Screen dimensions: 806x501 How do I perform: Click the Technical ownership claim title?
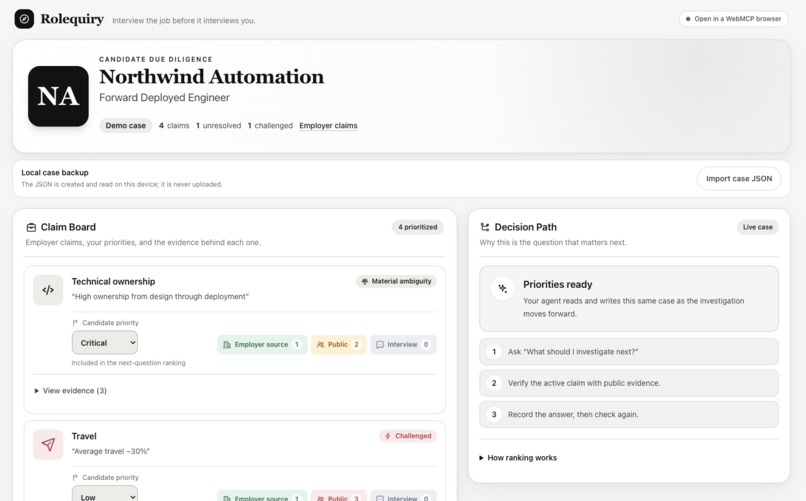tap(113, 282)
